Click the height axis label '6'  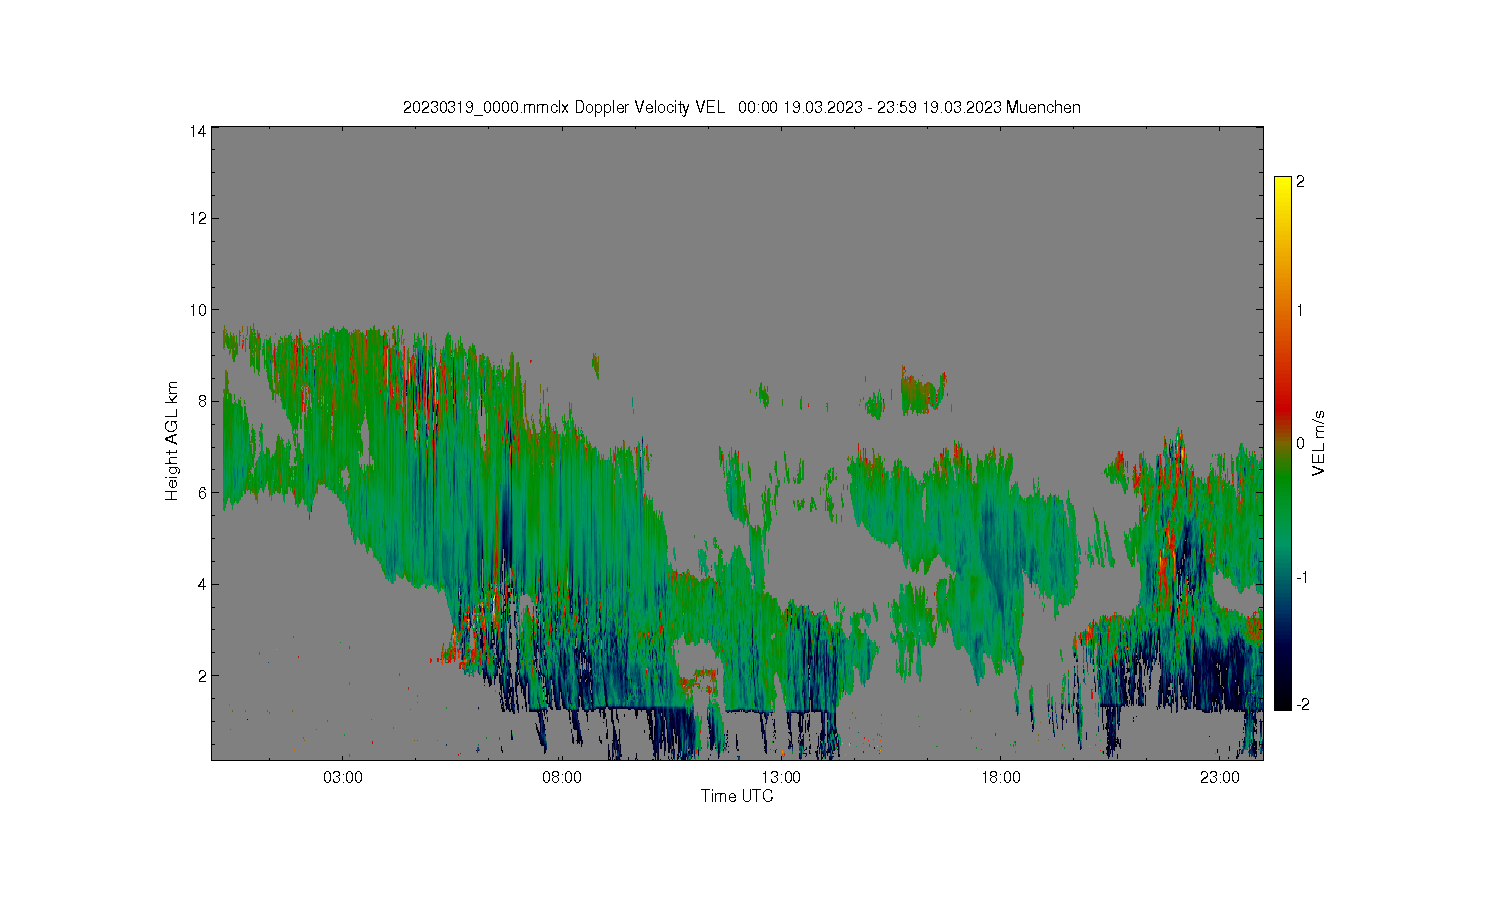tap(203, 493)
